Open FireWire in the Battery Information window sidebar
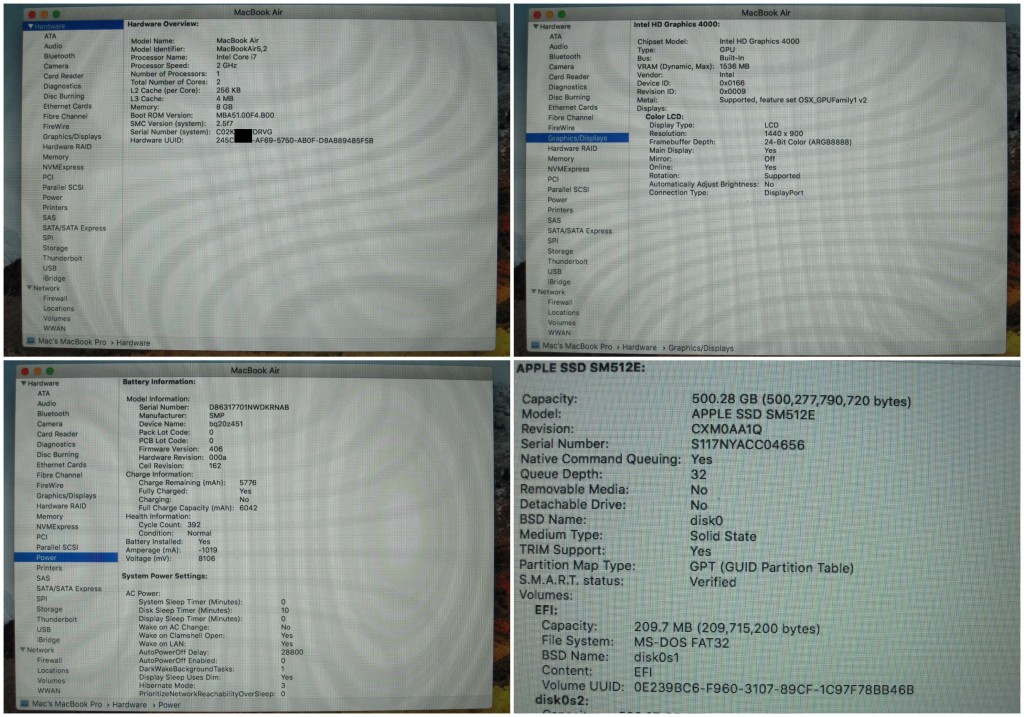Screen dimensions: 1024x717 pos(50,485)
